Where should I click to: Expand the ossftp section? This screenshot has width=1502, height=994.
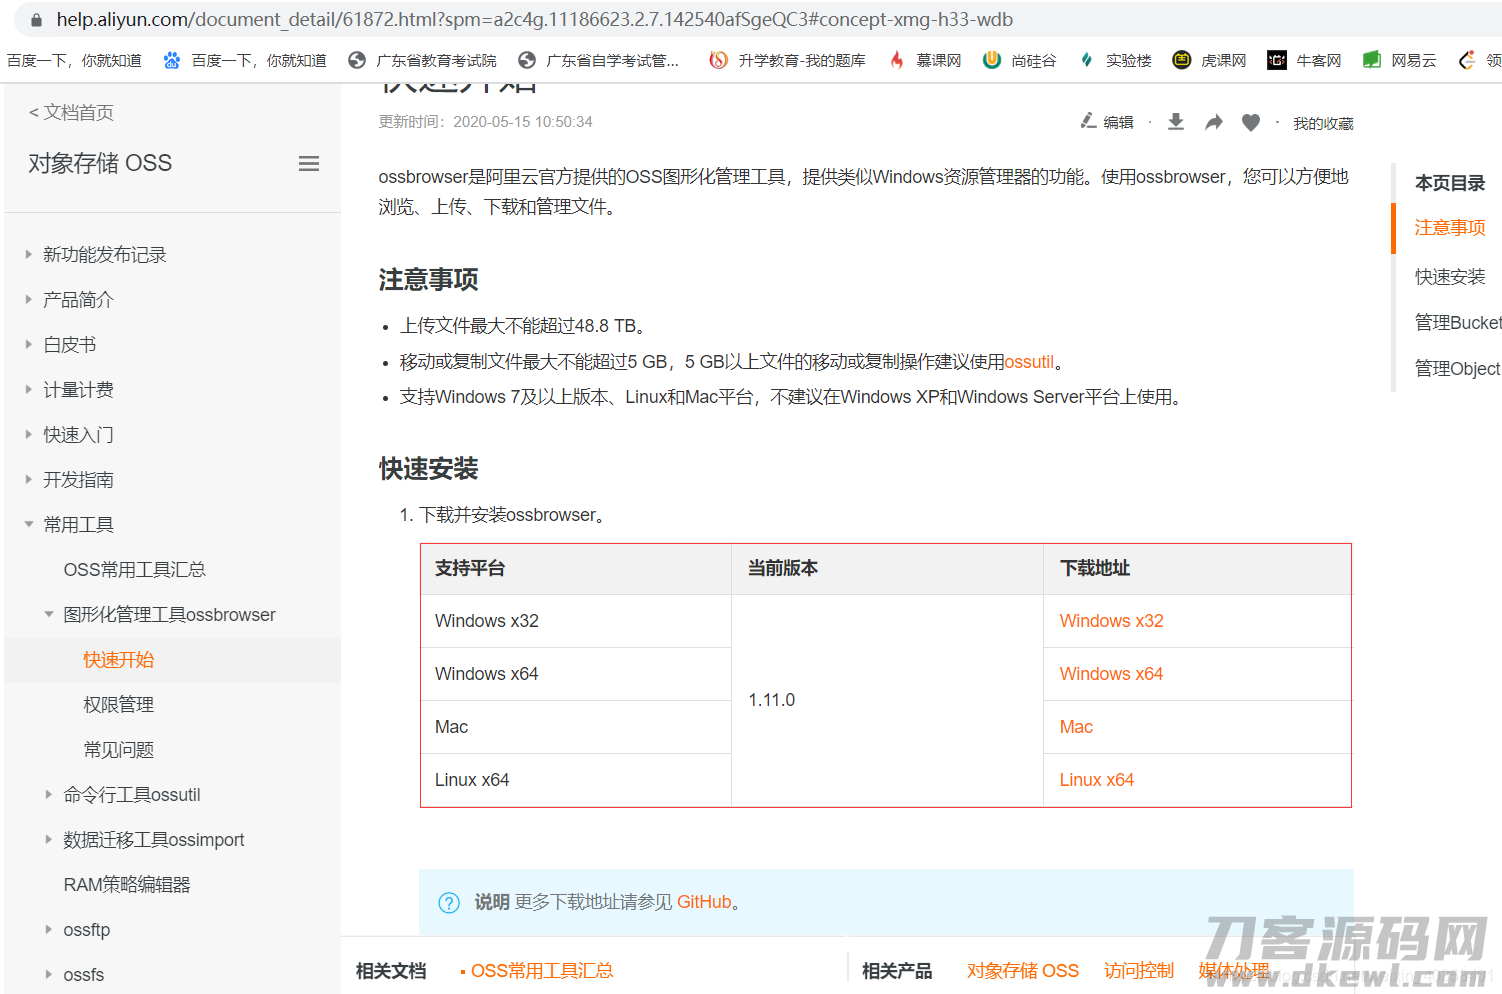(49, 929)
